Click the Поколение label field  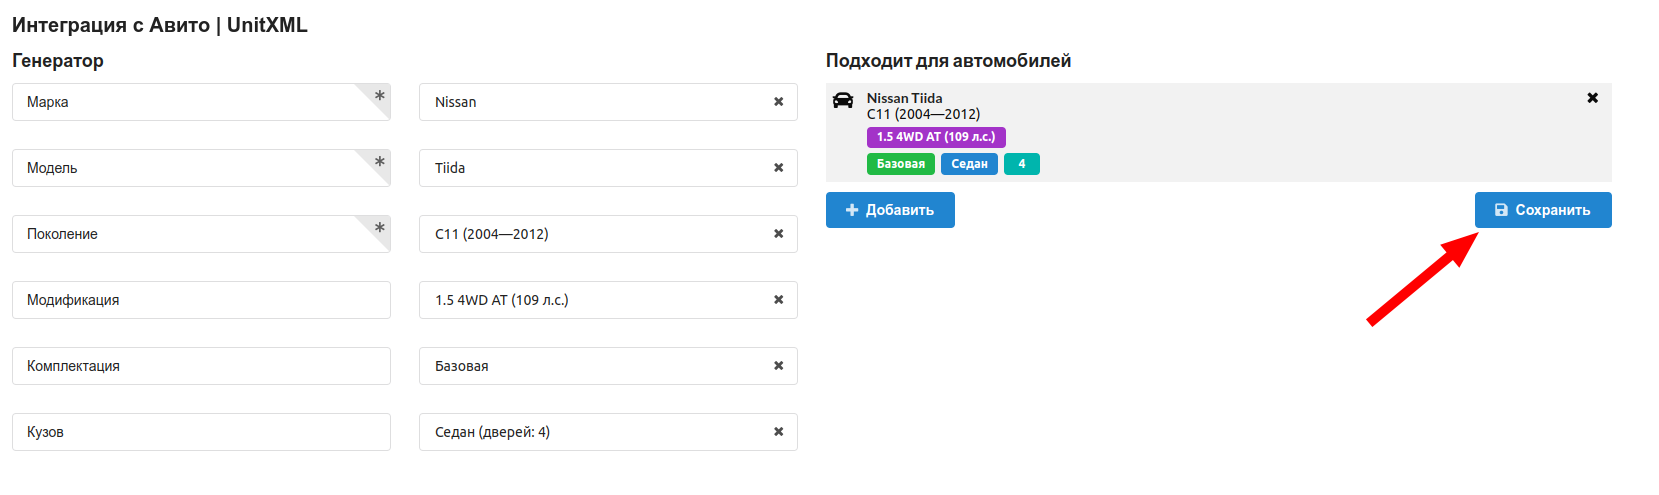tap(201, 234)
